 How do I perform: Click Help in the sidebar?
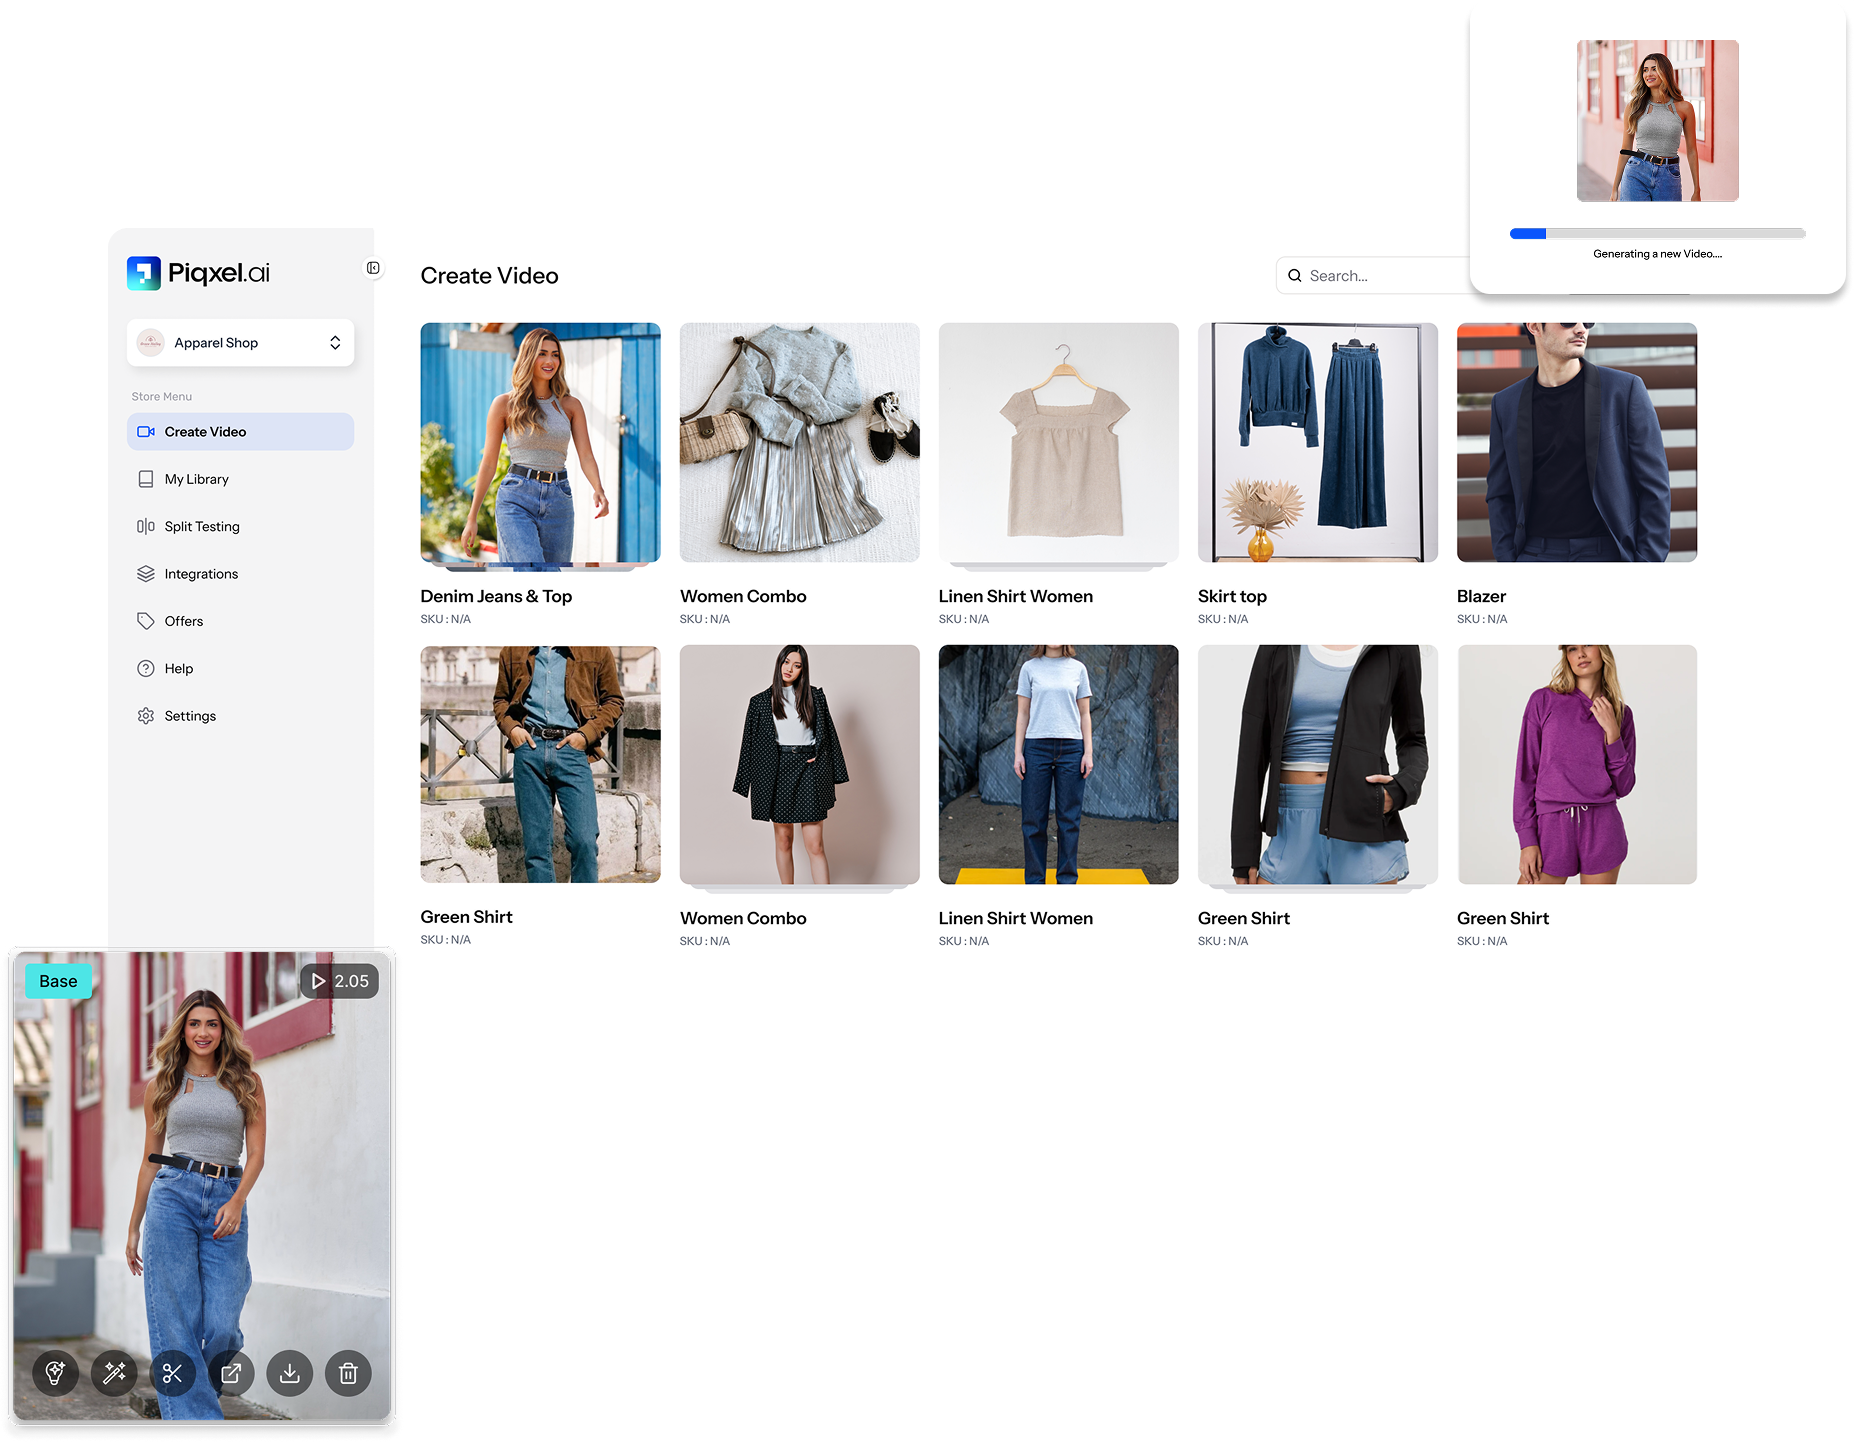point(178,668)
